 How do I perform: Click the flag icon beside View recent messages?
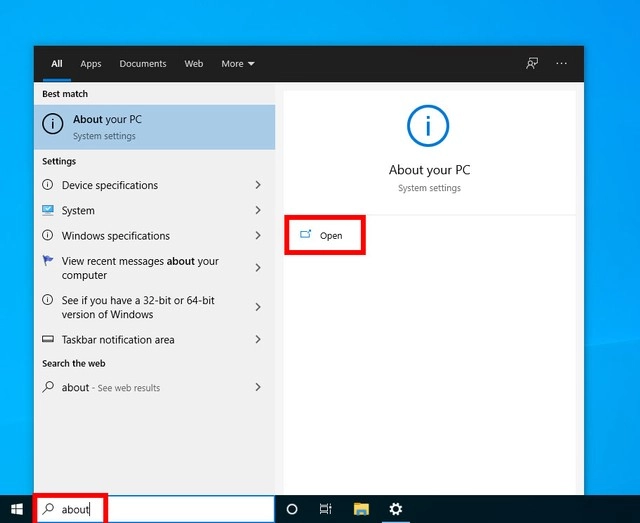coord(48,260)
